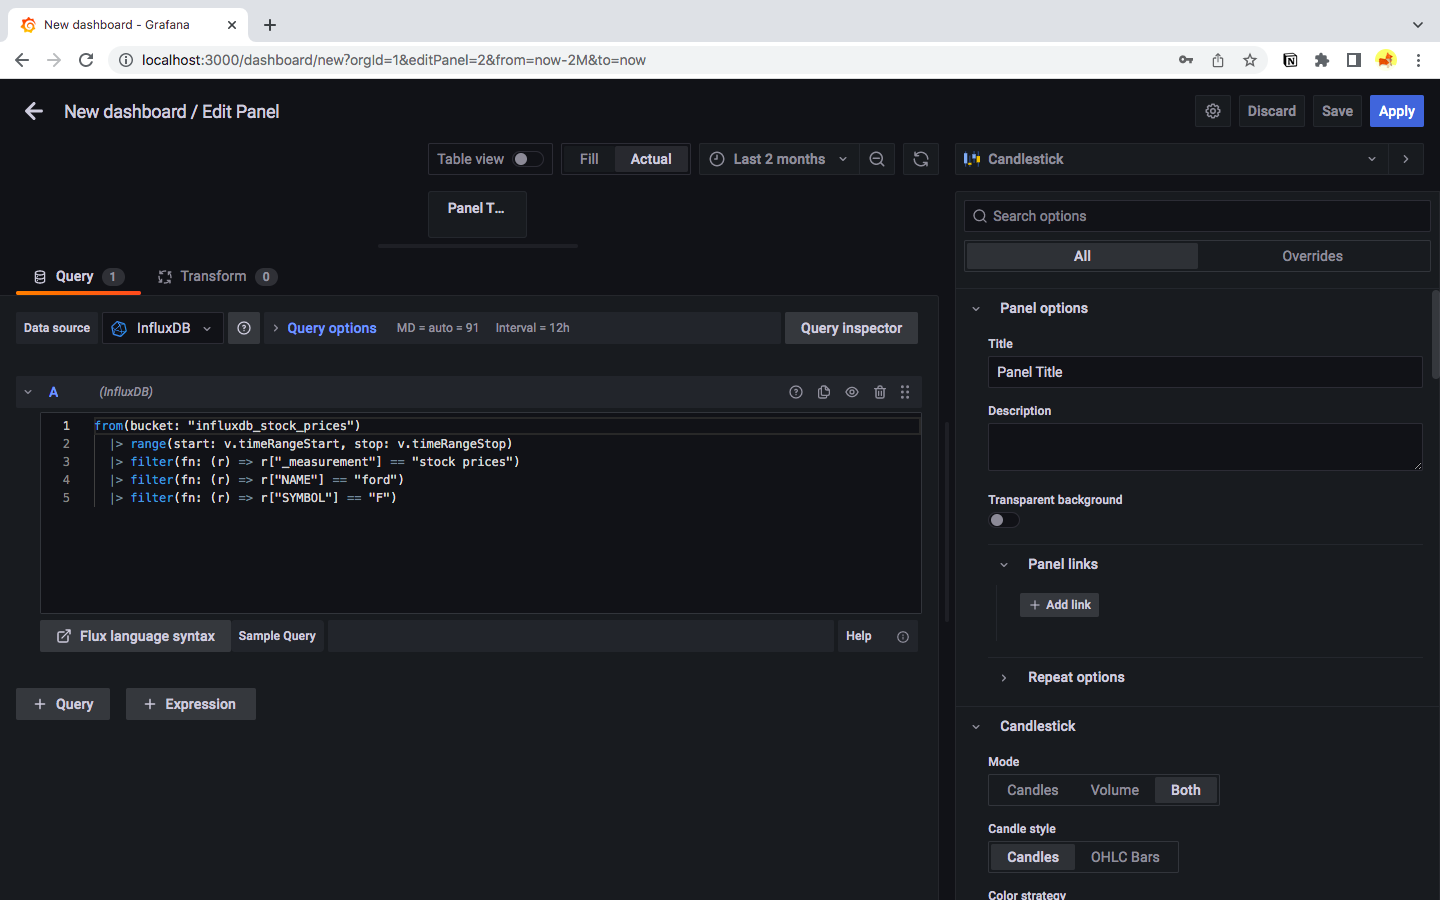Focus Search options field
The width and height of the screenshot is (1440, 900).
(x=1197, y=216)
